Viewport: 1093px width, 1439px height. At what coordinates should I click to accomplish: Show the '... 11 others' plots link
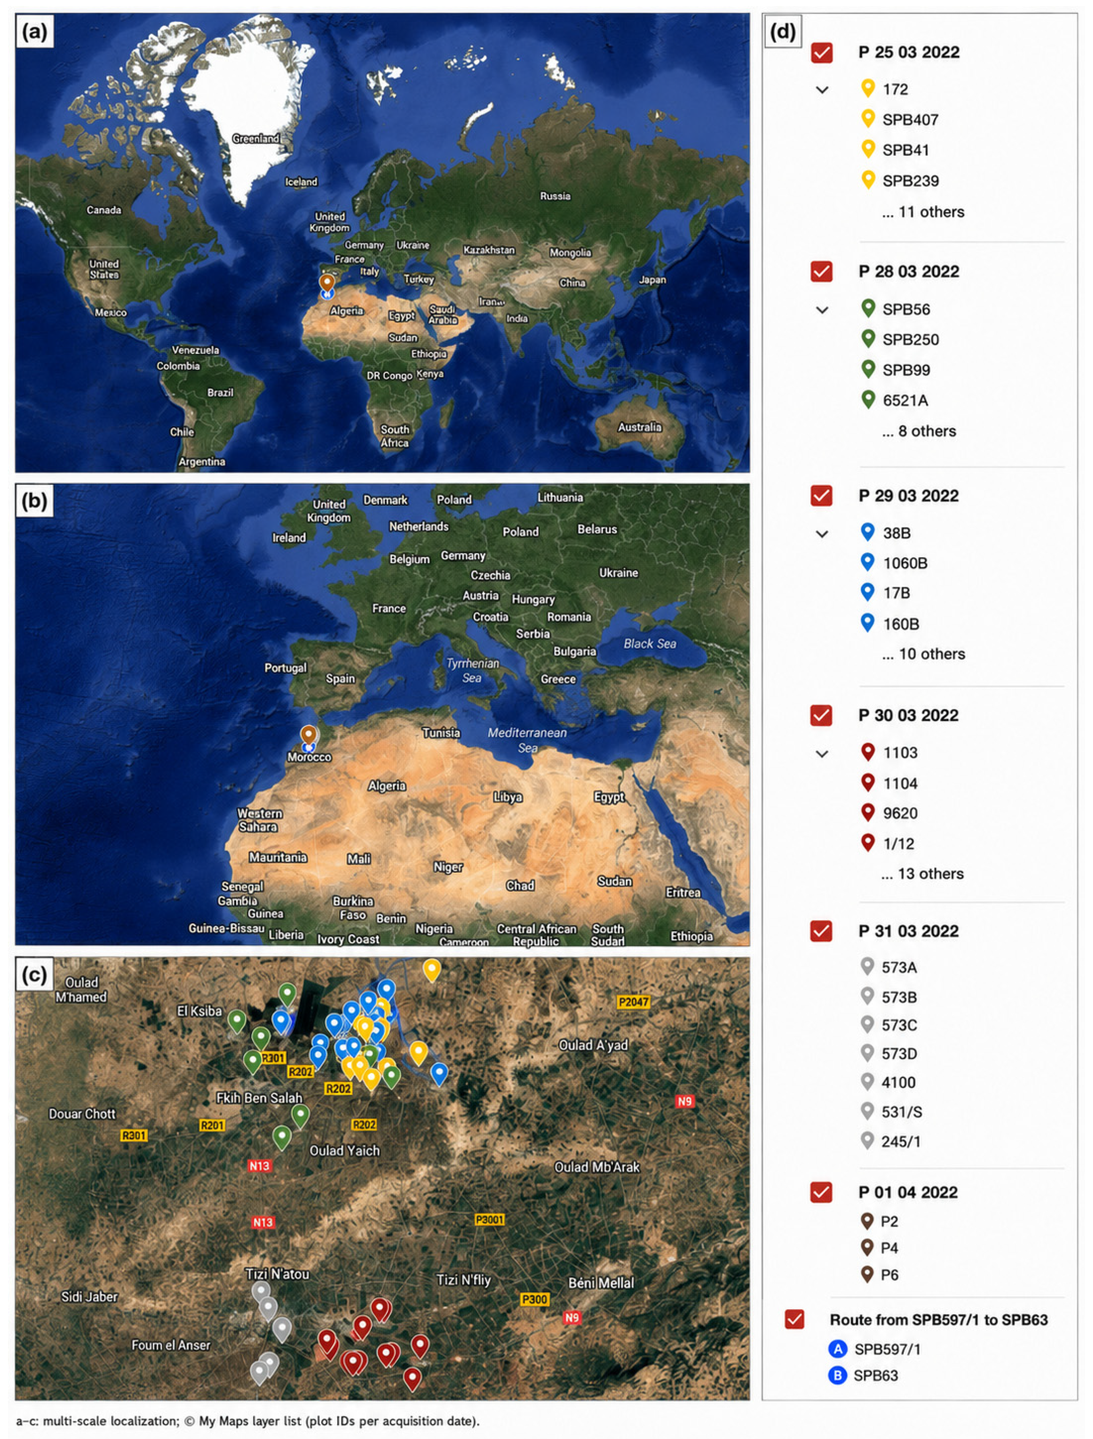coord(923,212)
